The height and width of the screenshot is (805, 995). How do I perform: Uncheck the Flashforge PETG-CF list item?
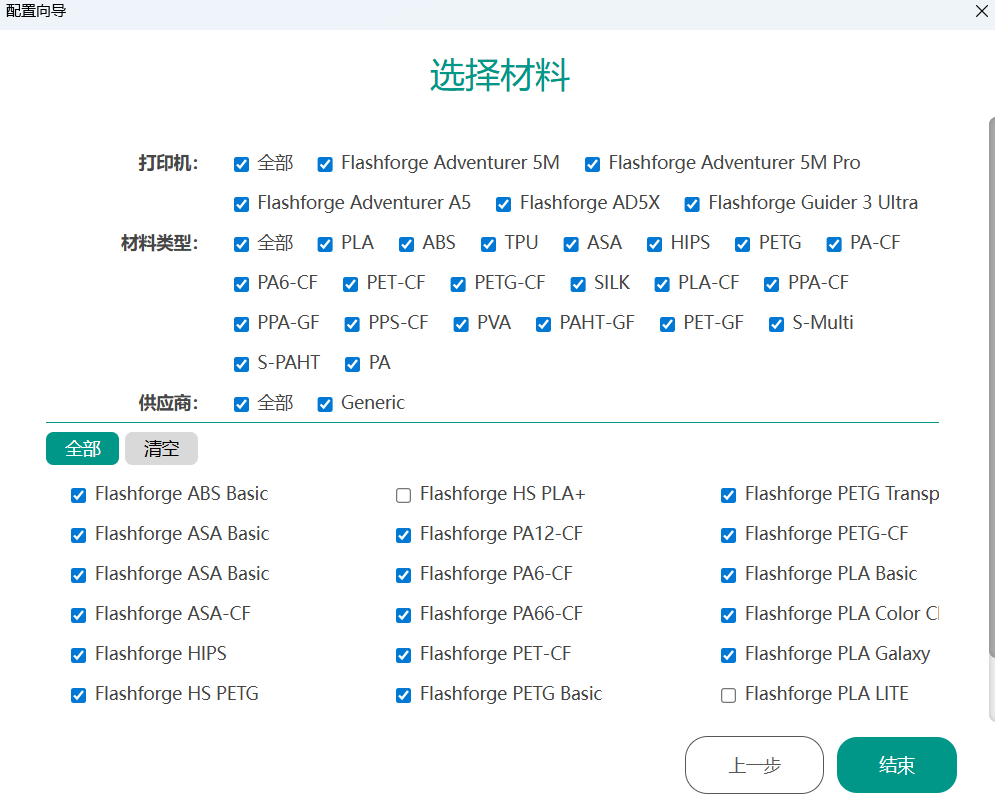pos(728,535)
